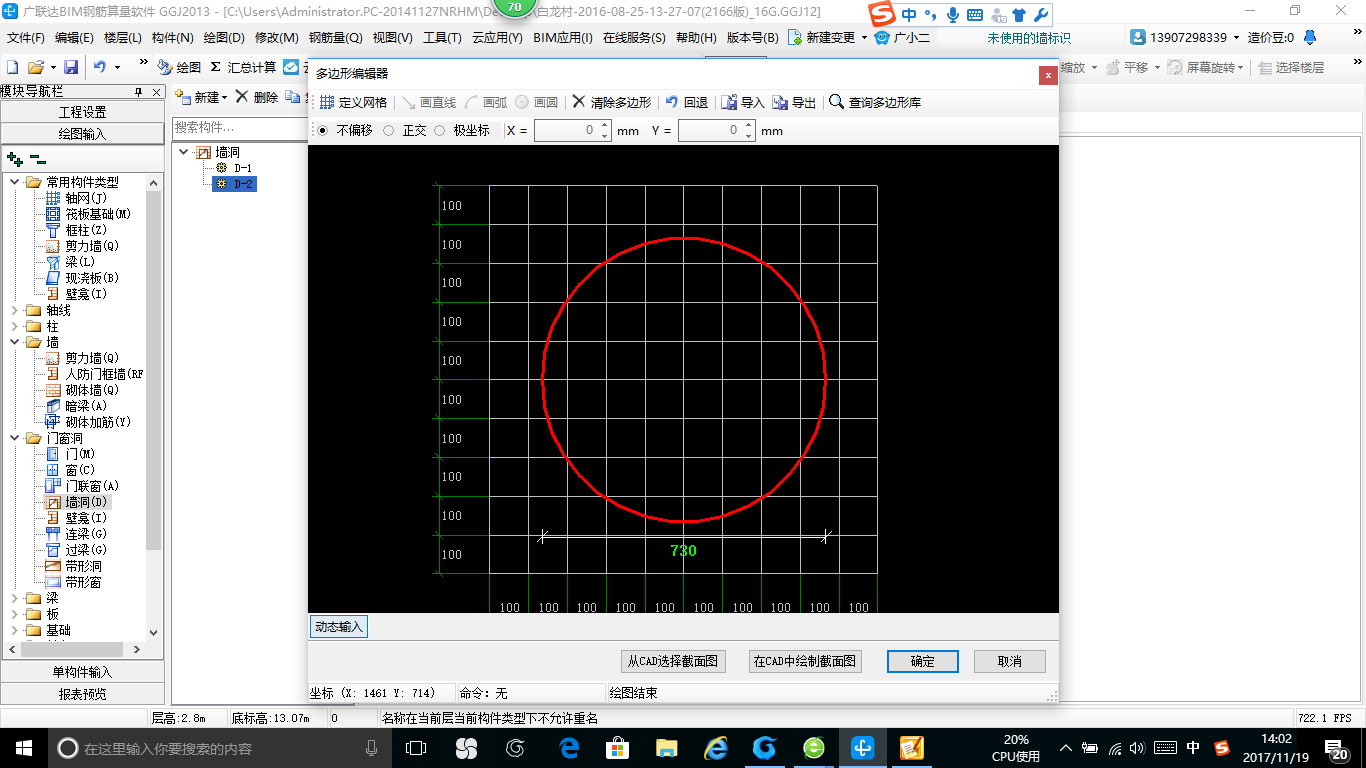Click the open folder icon in main toolbar

[35, 67]
